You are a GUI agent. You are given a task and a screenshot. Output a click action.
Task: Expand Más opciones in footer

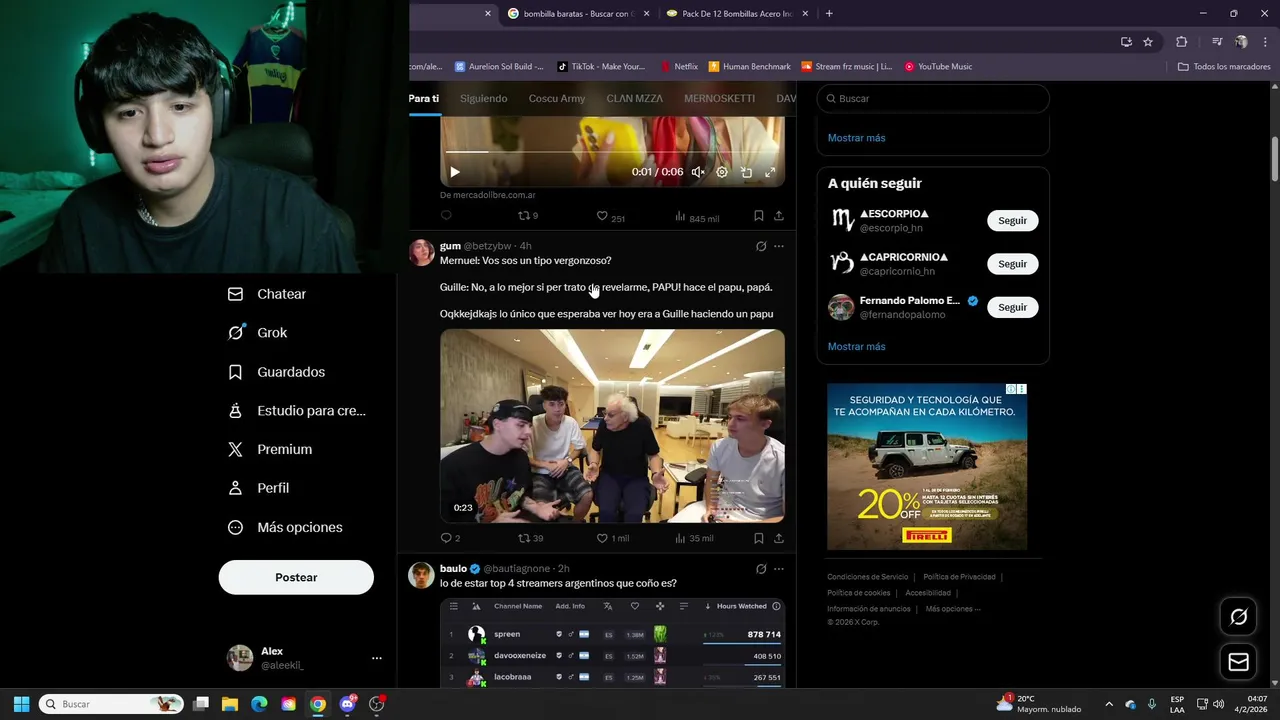coord(952,609)
